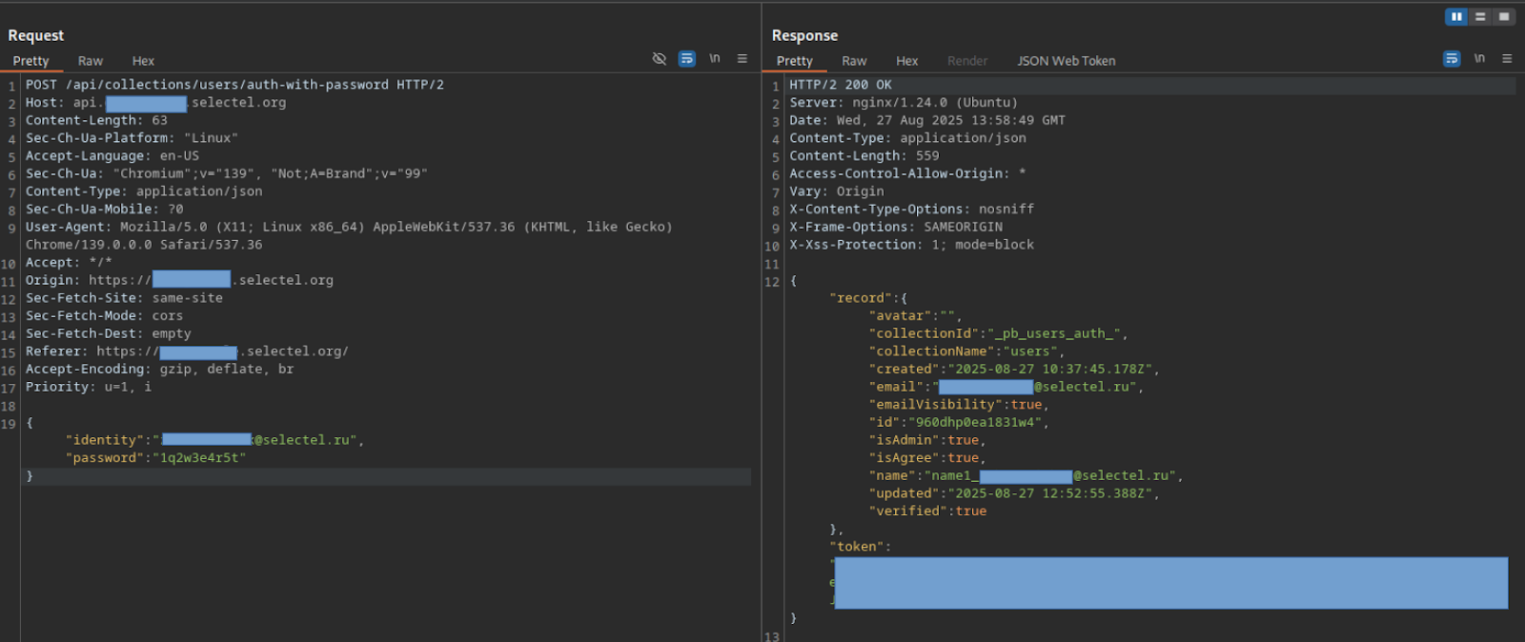
Task: Select combined single-view layout icon
Action: 1503,17
